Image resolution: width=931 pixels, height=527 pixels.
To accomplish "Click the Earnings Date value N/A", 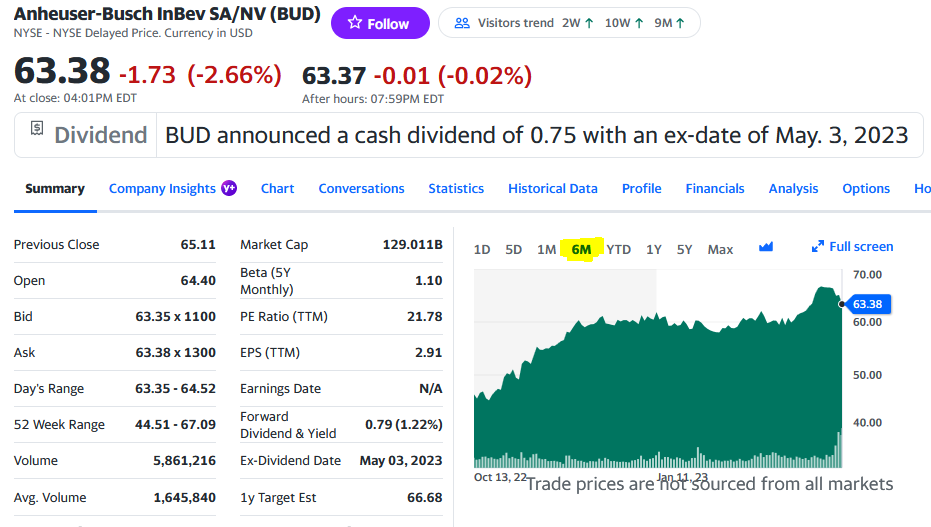I will pos(430,389).
